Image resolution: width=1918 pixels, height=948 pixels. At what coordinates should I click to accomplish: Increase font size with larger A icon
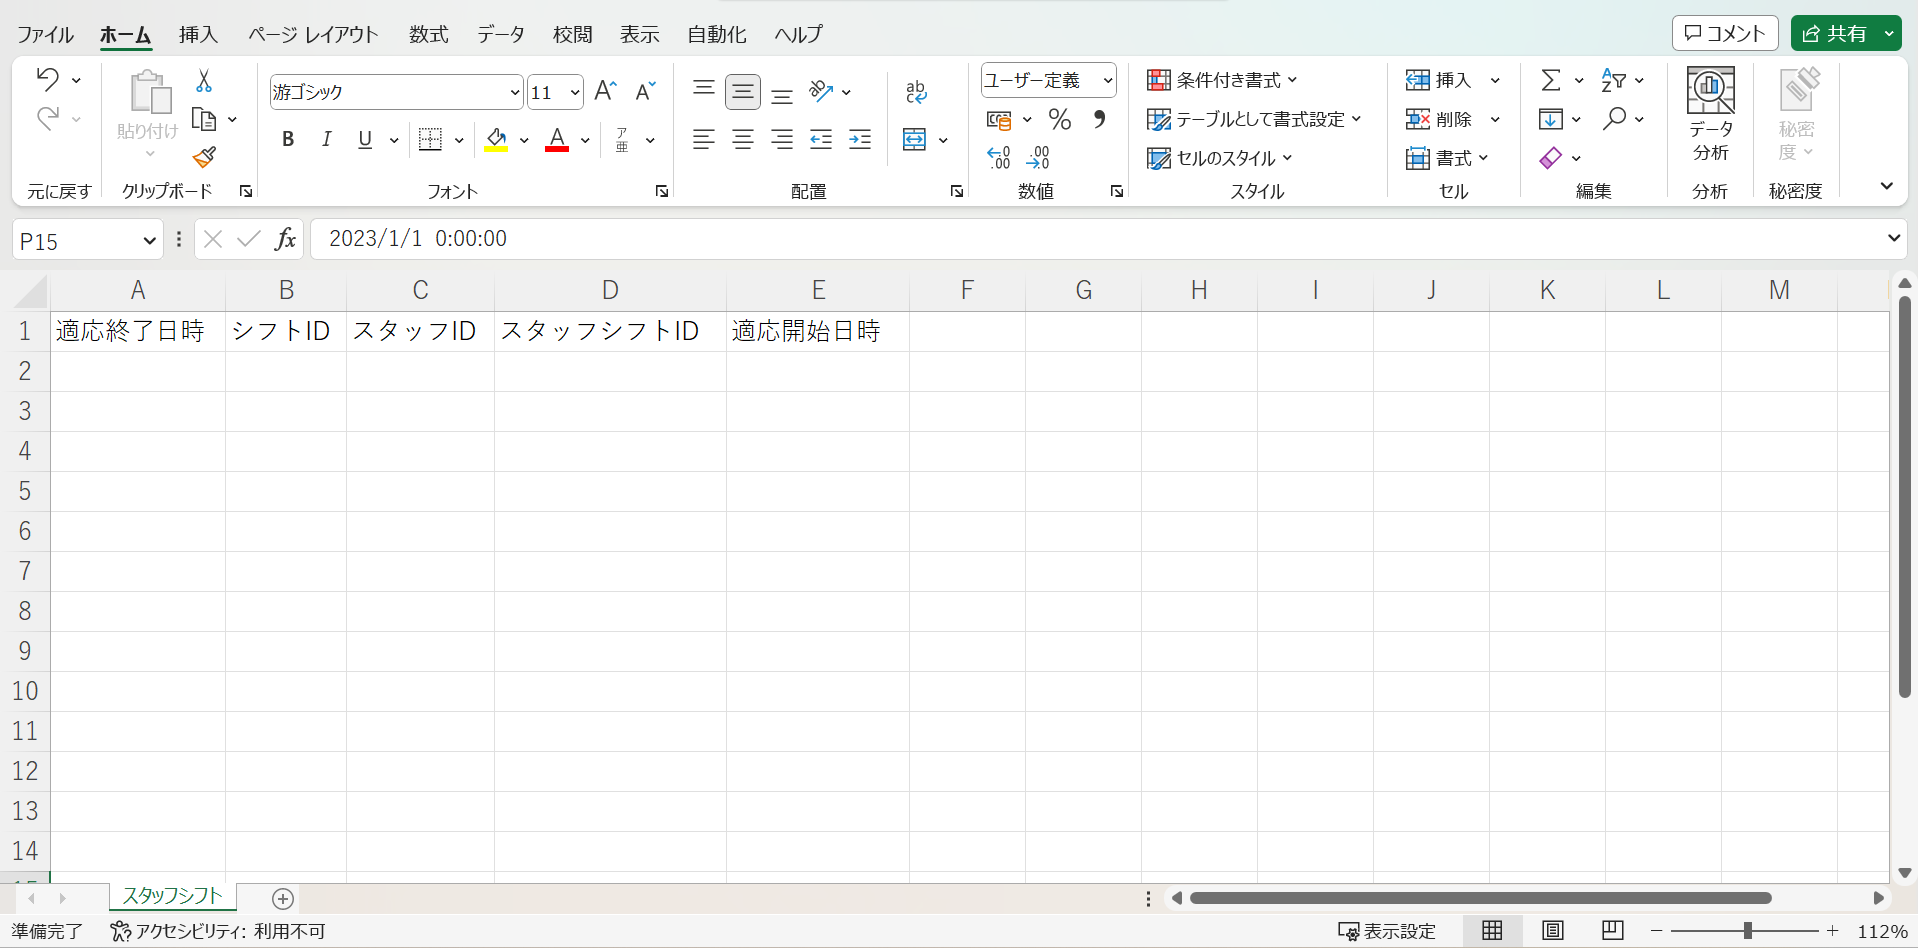coord(605,91)
